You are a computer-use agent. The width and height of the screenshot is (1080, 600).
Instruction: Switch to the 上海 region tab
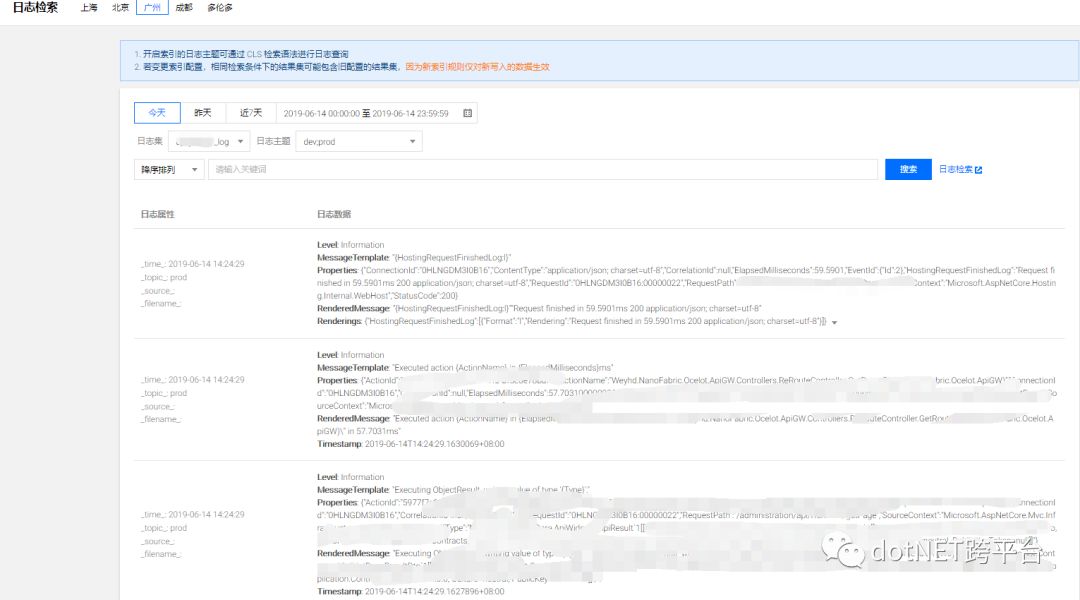click(89, 8)
